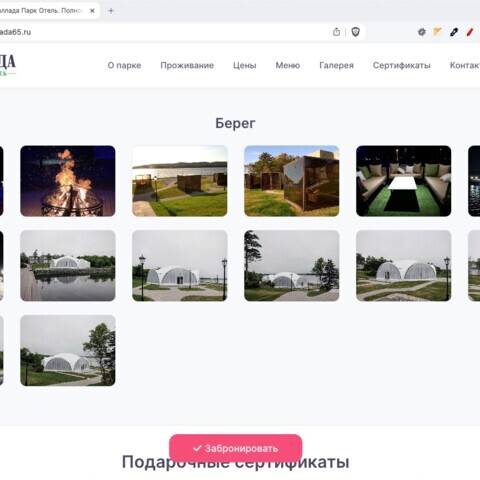Screen dimensions: 480x480
Task: Close the Эллада Парк Отель browser tab
Action: (92, 11)
